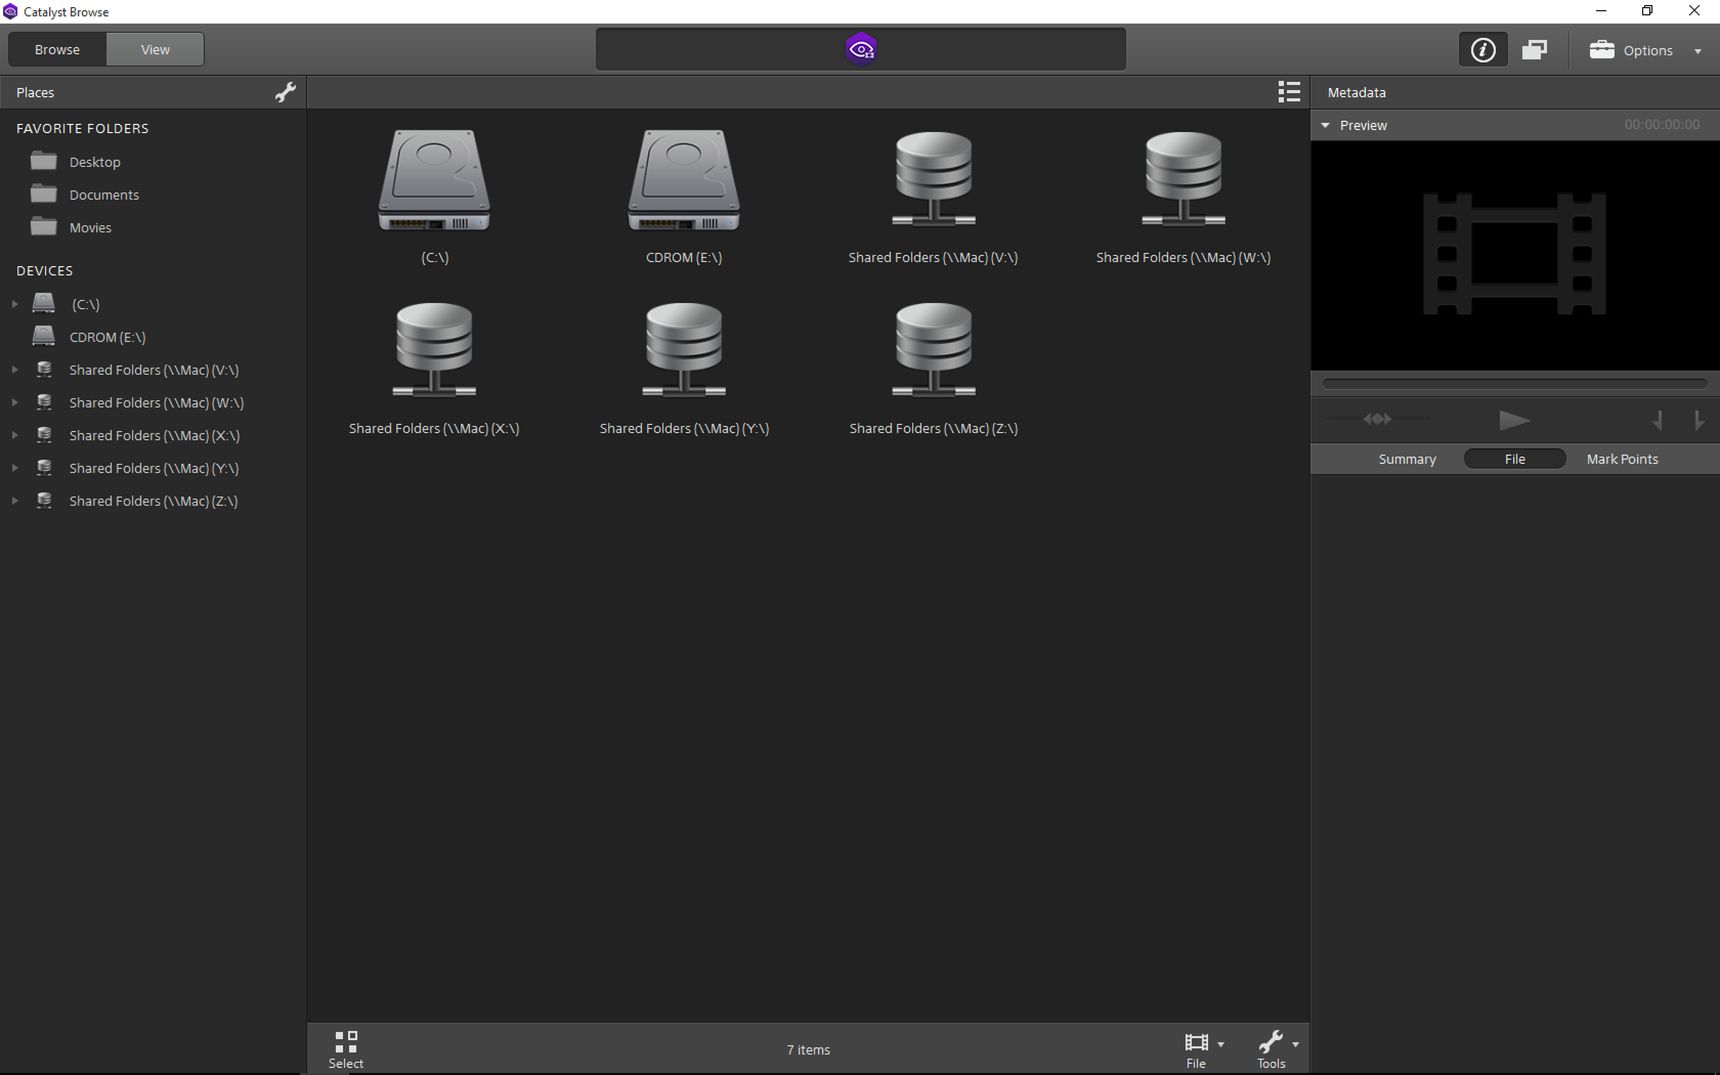Select Shared Folders (Y:\) network drive thumbnail
1720x1075 pixels.
coord(684,350)
